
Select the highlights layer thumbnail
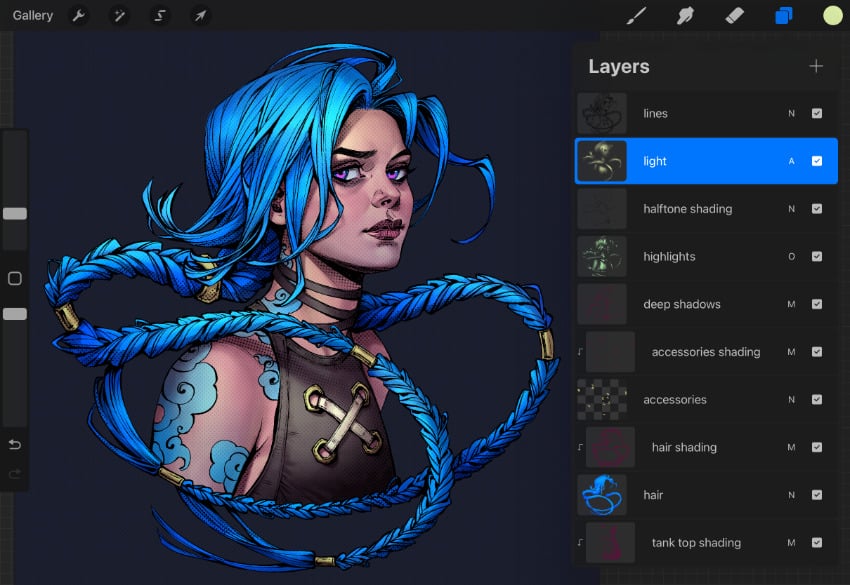point(602,256)
